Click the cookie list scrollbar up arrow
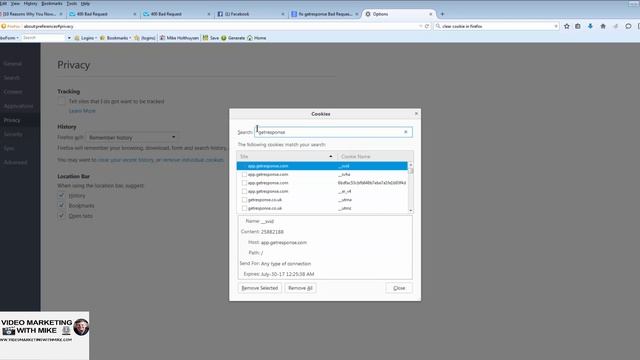 point(411,164)
